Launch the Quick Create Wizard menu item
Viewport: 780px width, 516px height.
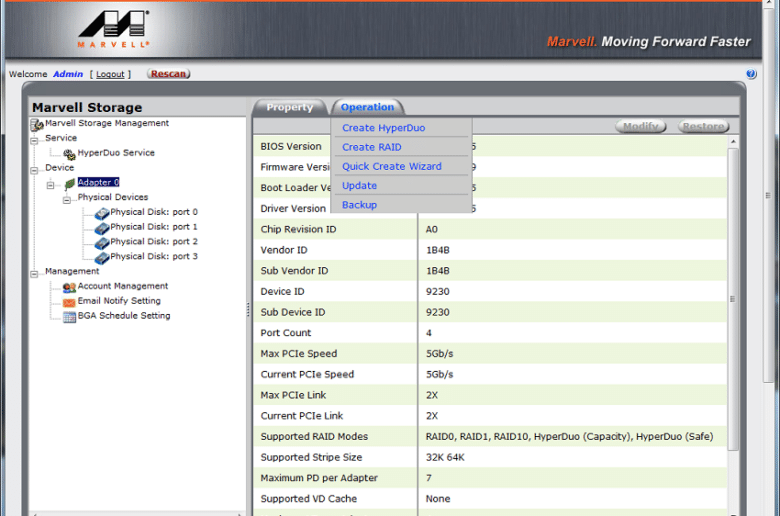391,166
